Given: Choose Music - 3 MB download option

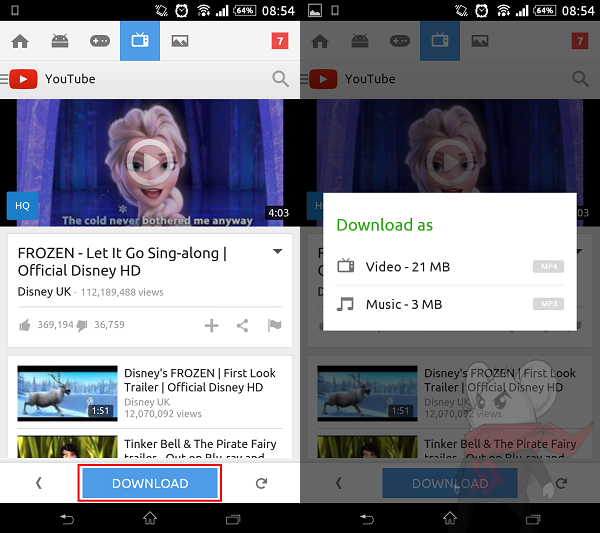Looking at the screenshot, I should point(450,305).
